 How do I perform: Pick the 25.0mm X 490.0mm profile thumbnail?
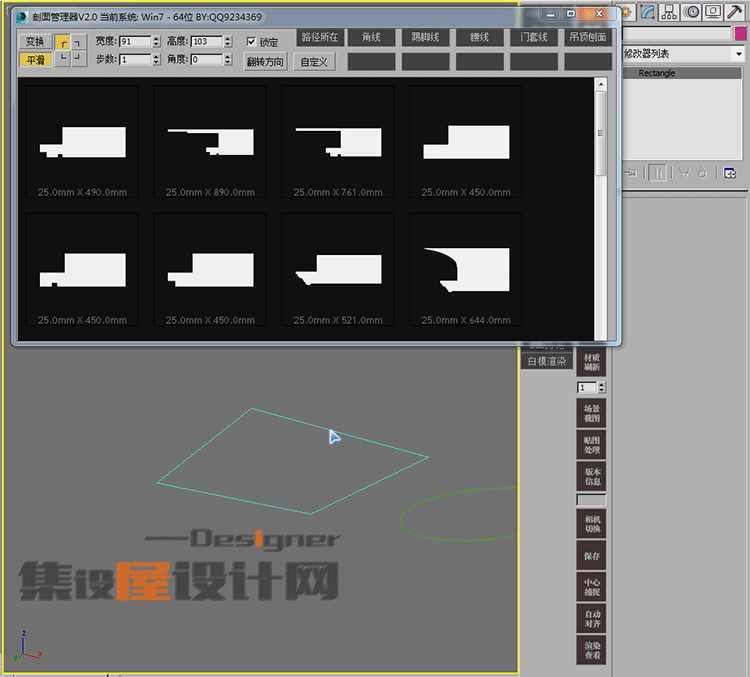click(82, 142)
